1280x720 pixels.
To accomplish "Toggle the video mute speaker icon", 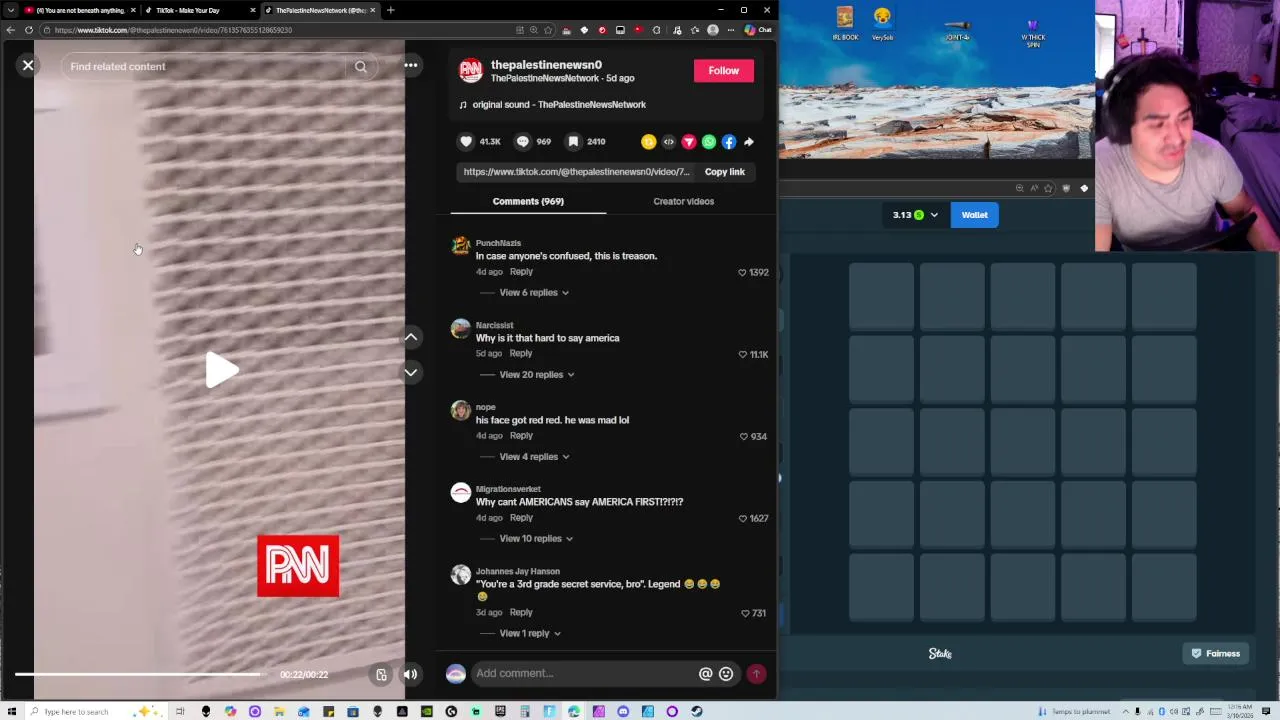I will pyautogui.click(x=410, y=674).
